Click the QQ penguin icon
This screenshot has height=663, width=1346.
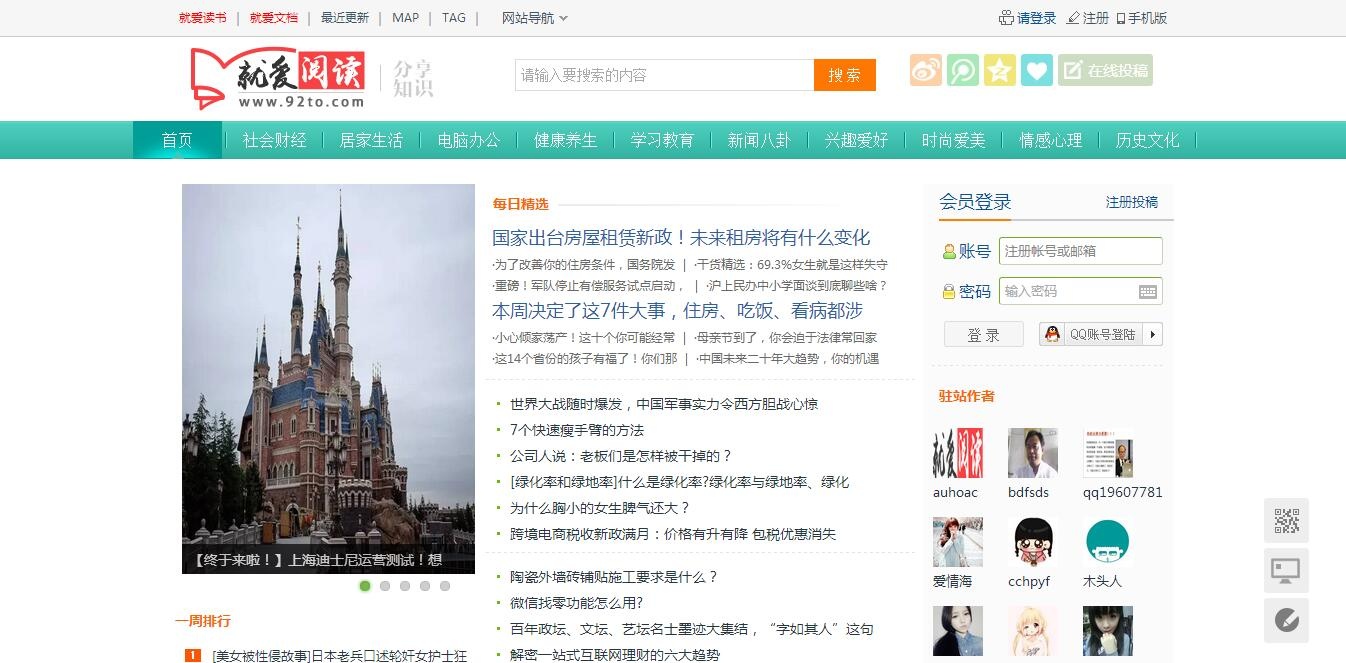click(x=1052, y=334)
